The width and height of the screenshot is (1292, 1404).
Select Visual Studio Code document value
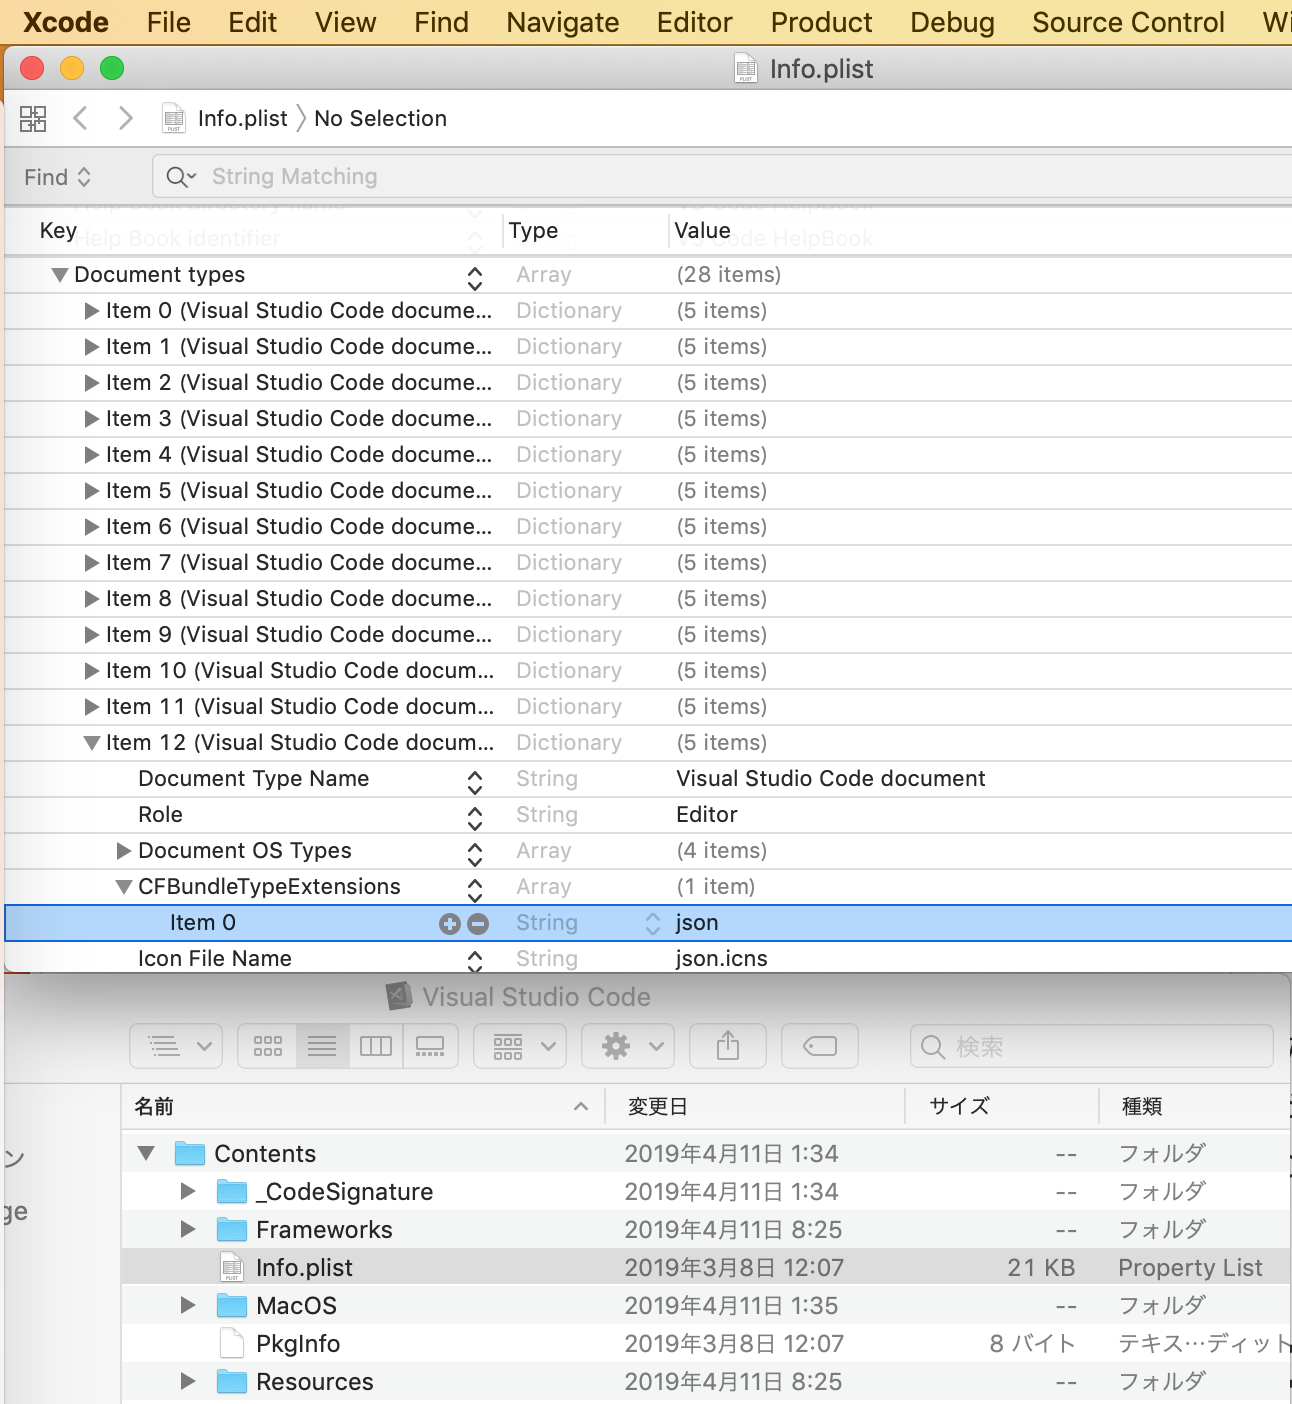click(831, 779)
